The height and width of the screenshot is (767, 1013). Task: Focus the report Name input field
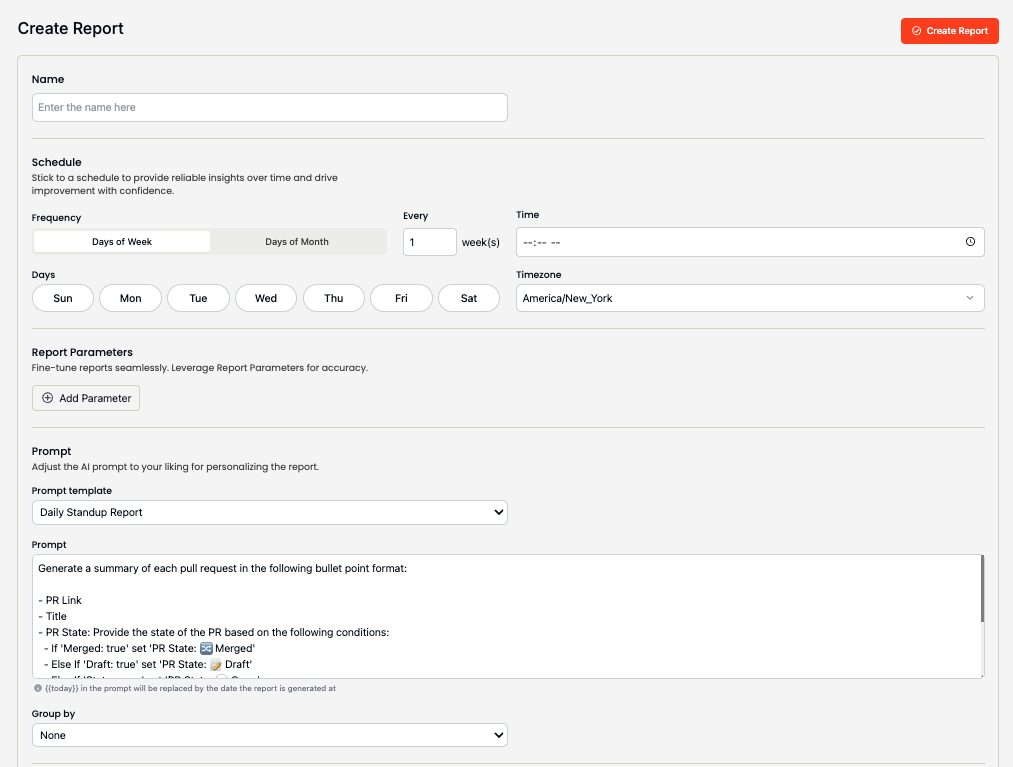270,107
